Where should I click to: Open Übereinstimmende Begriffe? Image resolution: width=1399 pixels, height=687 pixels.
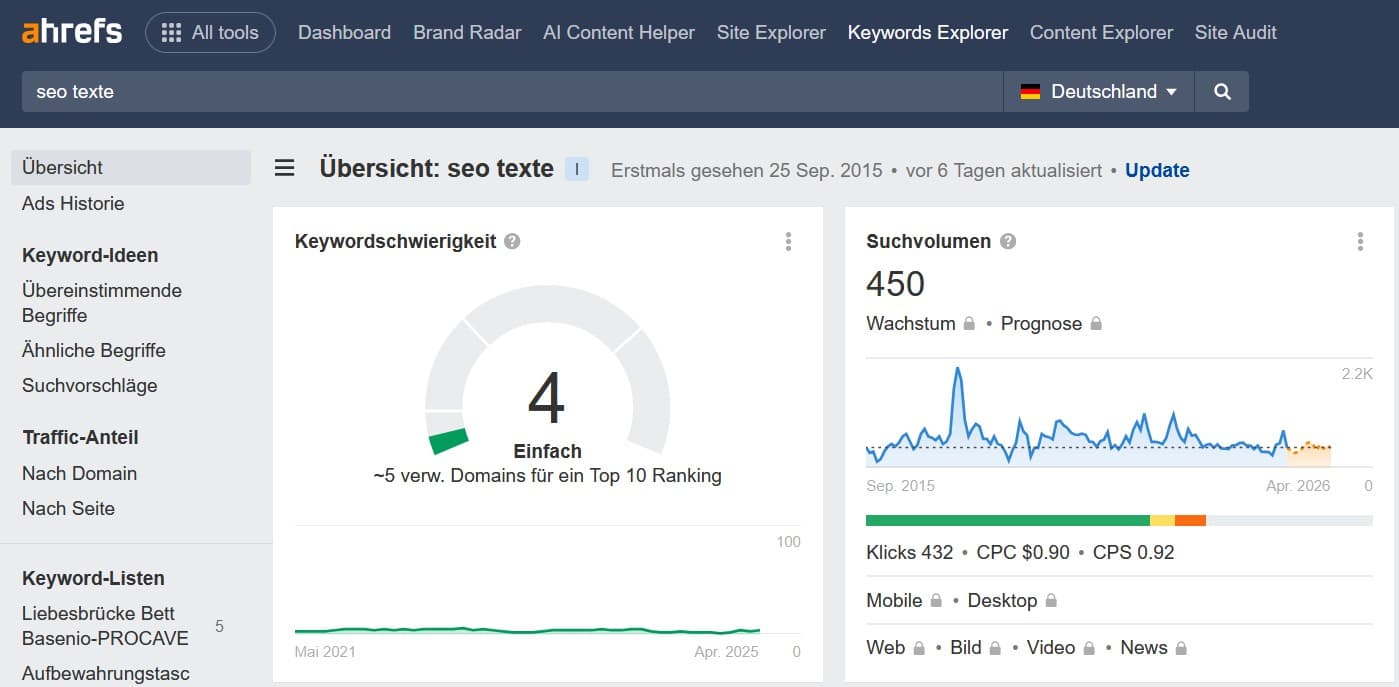coord(102,303)
